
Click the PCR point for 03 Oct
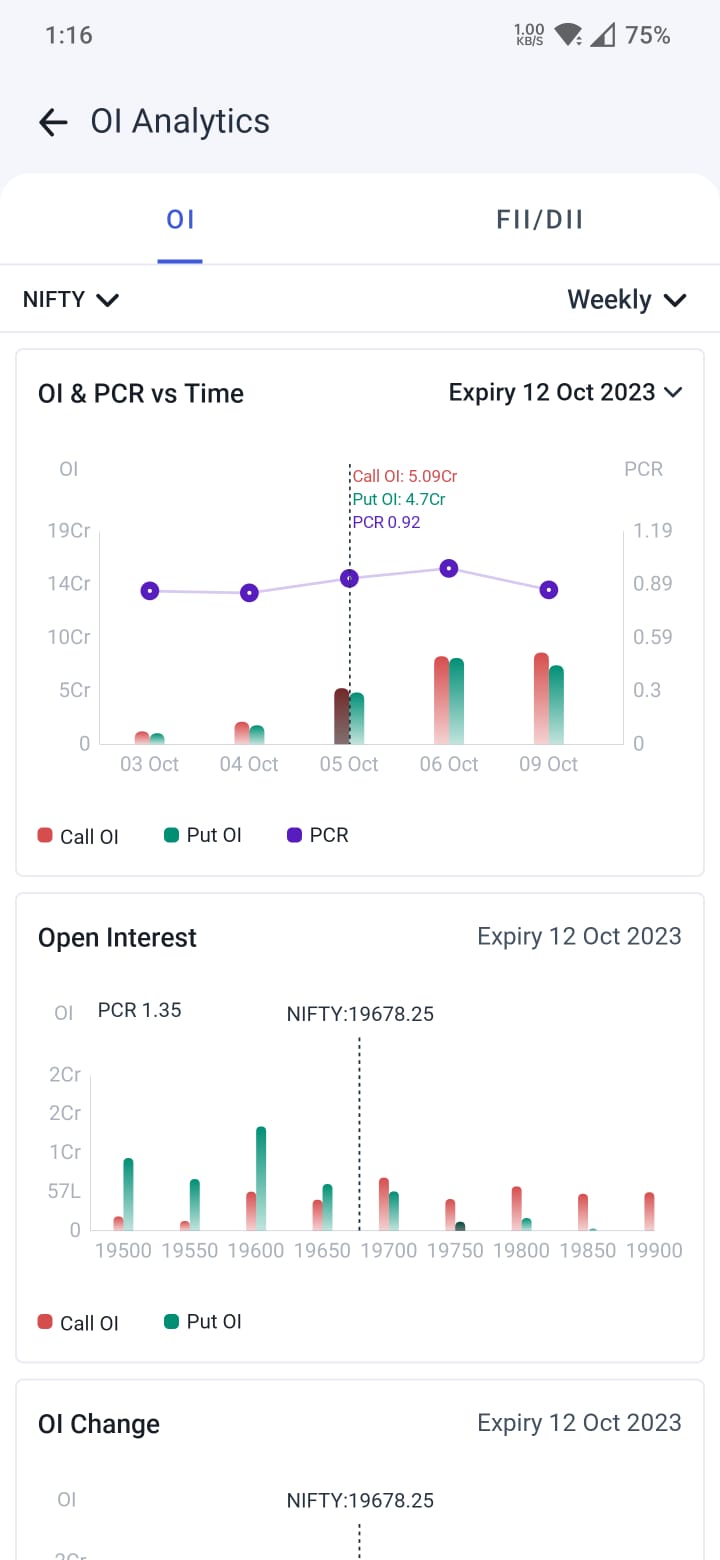pyautogui.click(x=150, y=591)
